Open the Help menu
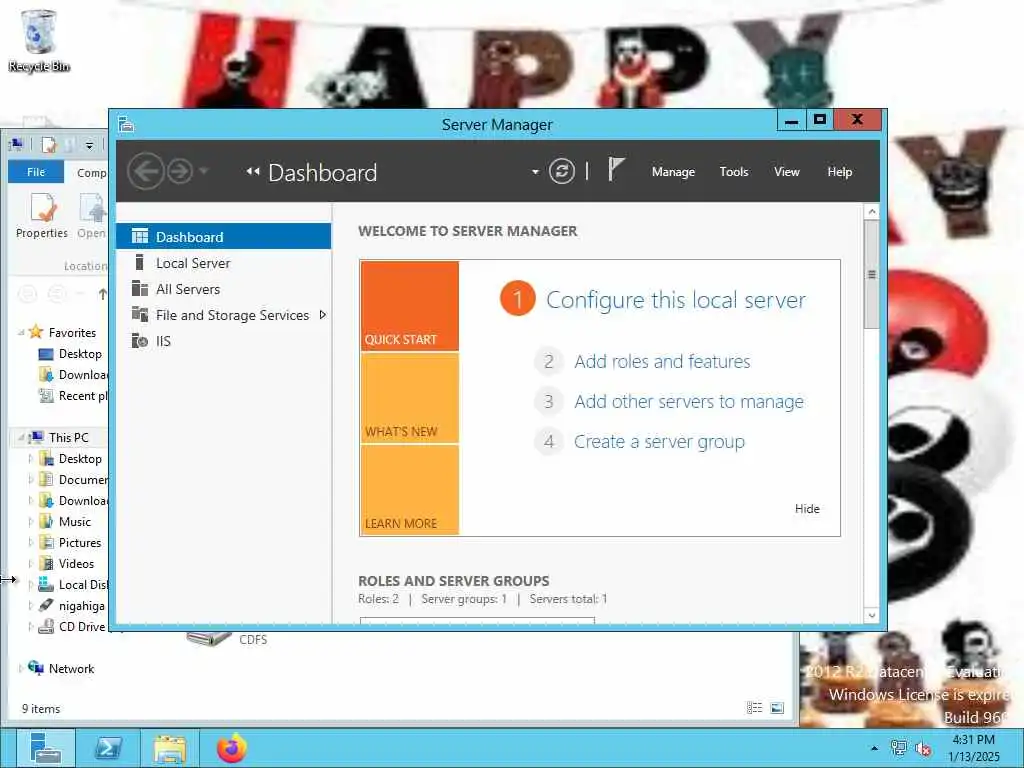The width and height of the screenshot is (1024, 768). [839, 172]
